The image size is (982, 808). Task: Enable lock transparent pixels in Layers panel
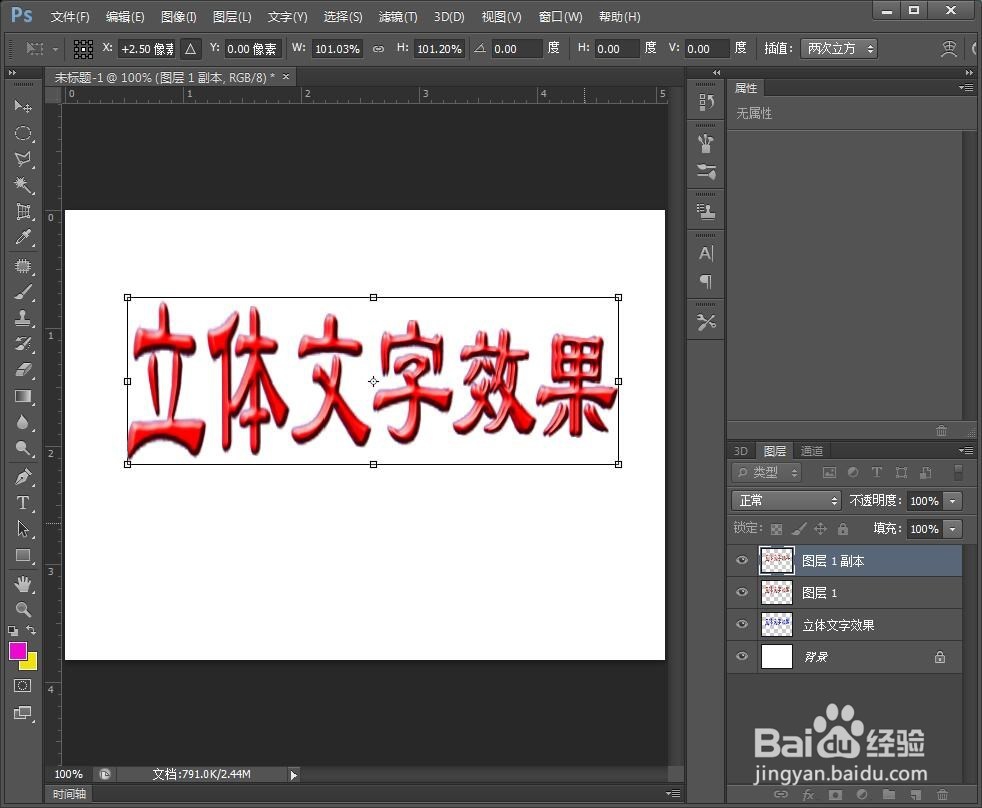(x=775, y=528)
